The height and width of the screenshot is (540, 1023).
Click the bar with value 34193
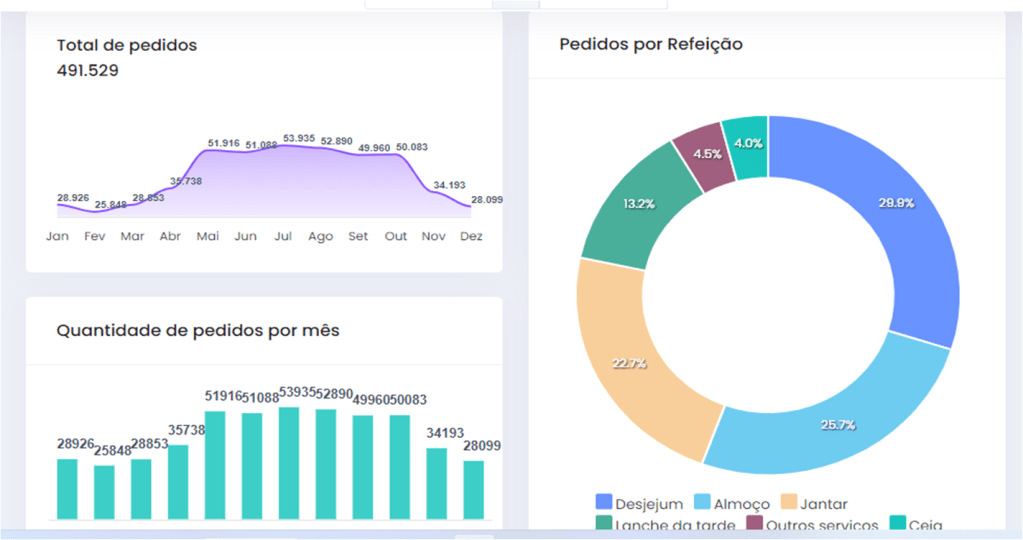pos(437,484)
